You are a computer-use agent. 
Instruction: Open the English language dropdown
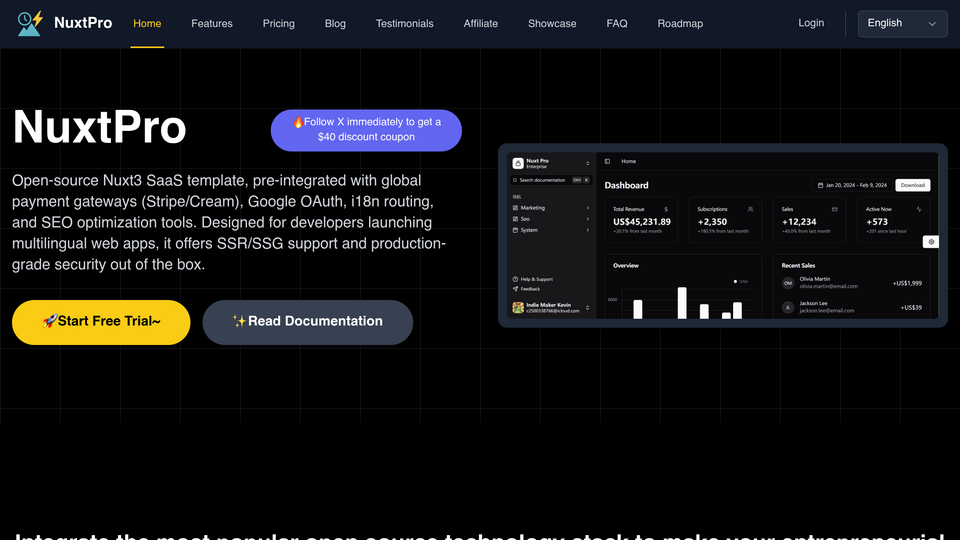902,24
